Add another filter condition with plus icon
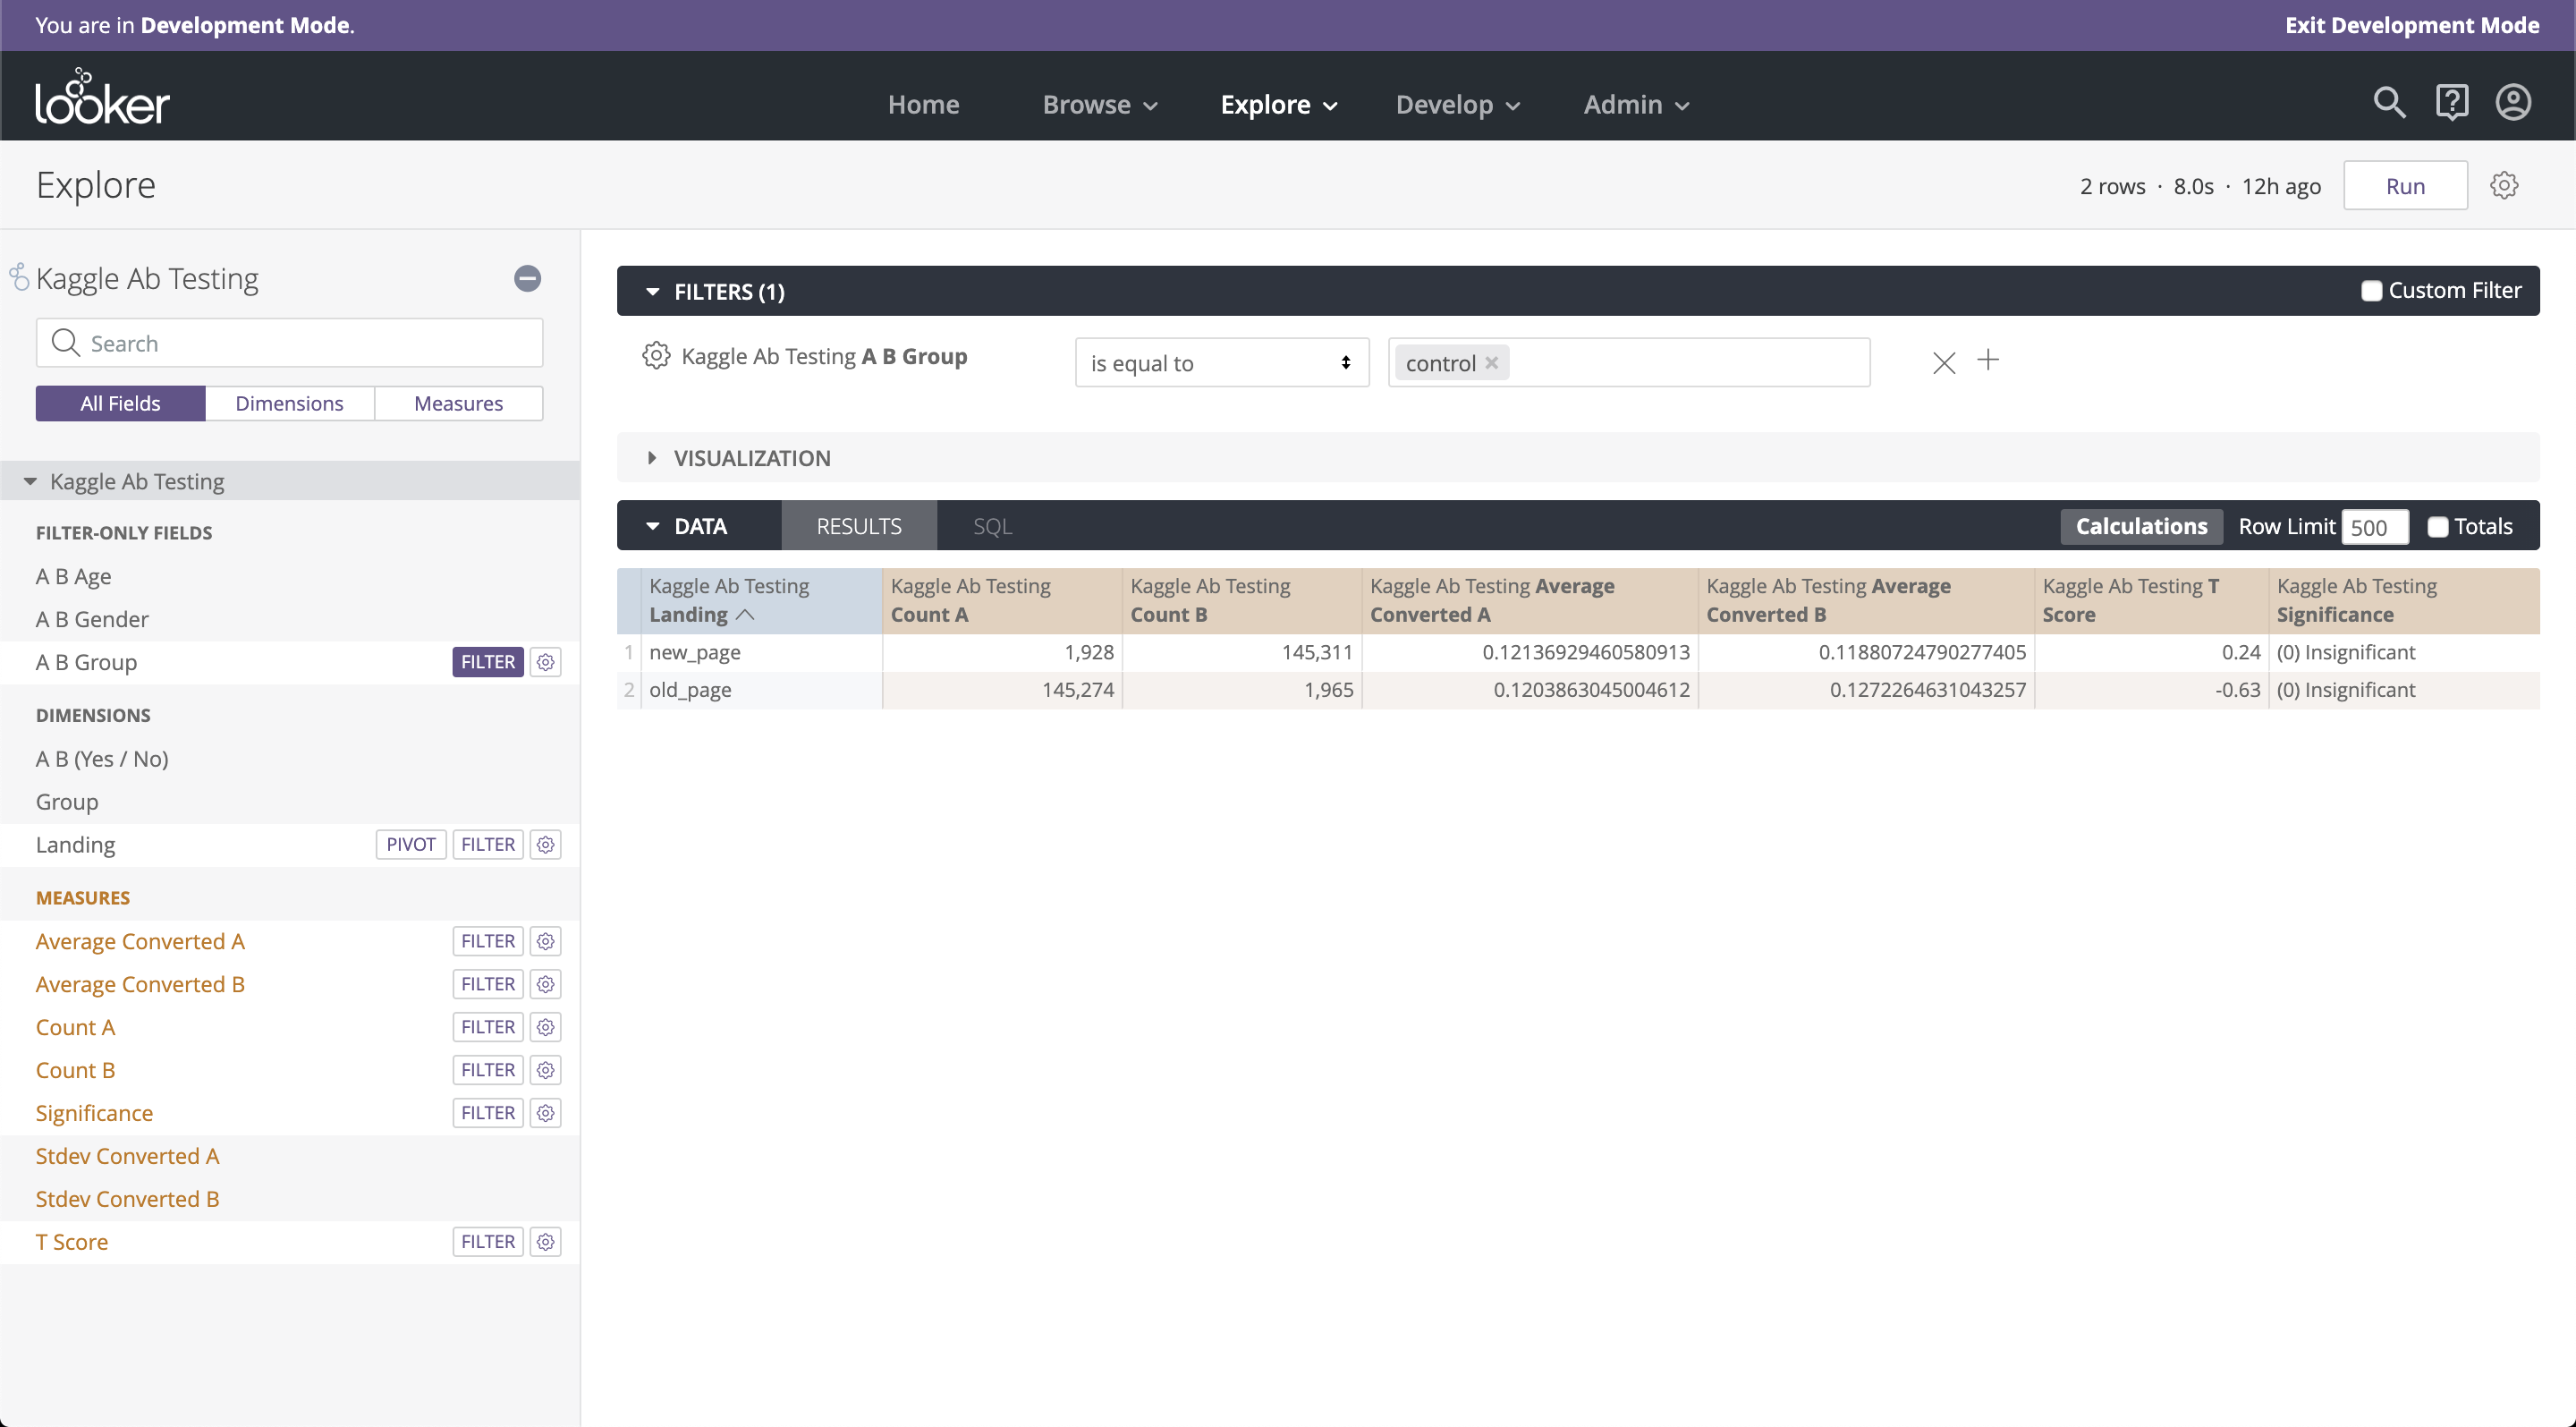 pos(1988,360)
